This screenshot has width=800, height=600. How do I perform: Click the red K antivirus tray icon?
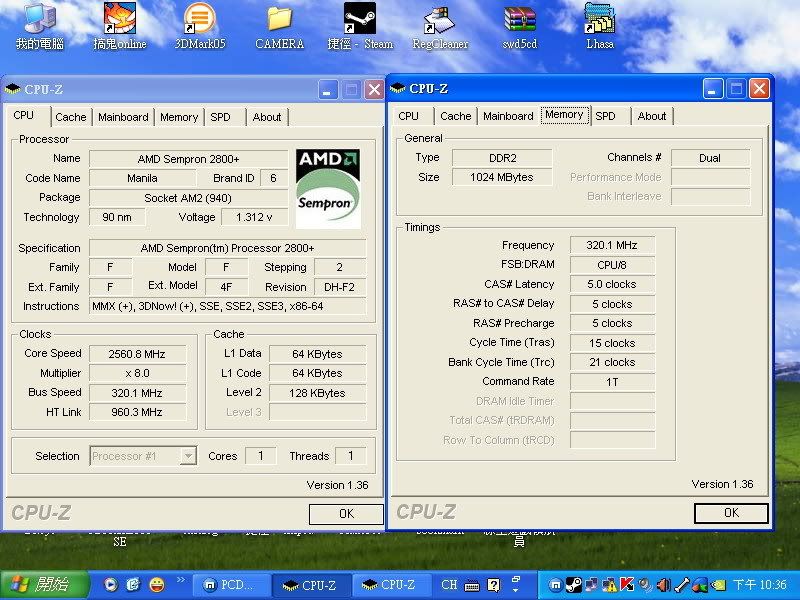pos(627,585)
